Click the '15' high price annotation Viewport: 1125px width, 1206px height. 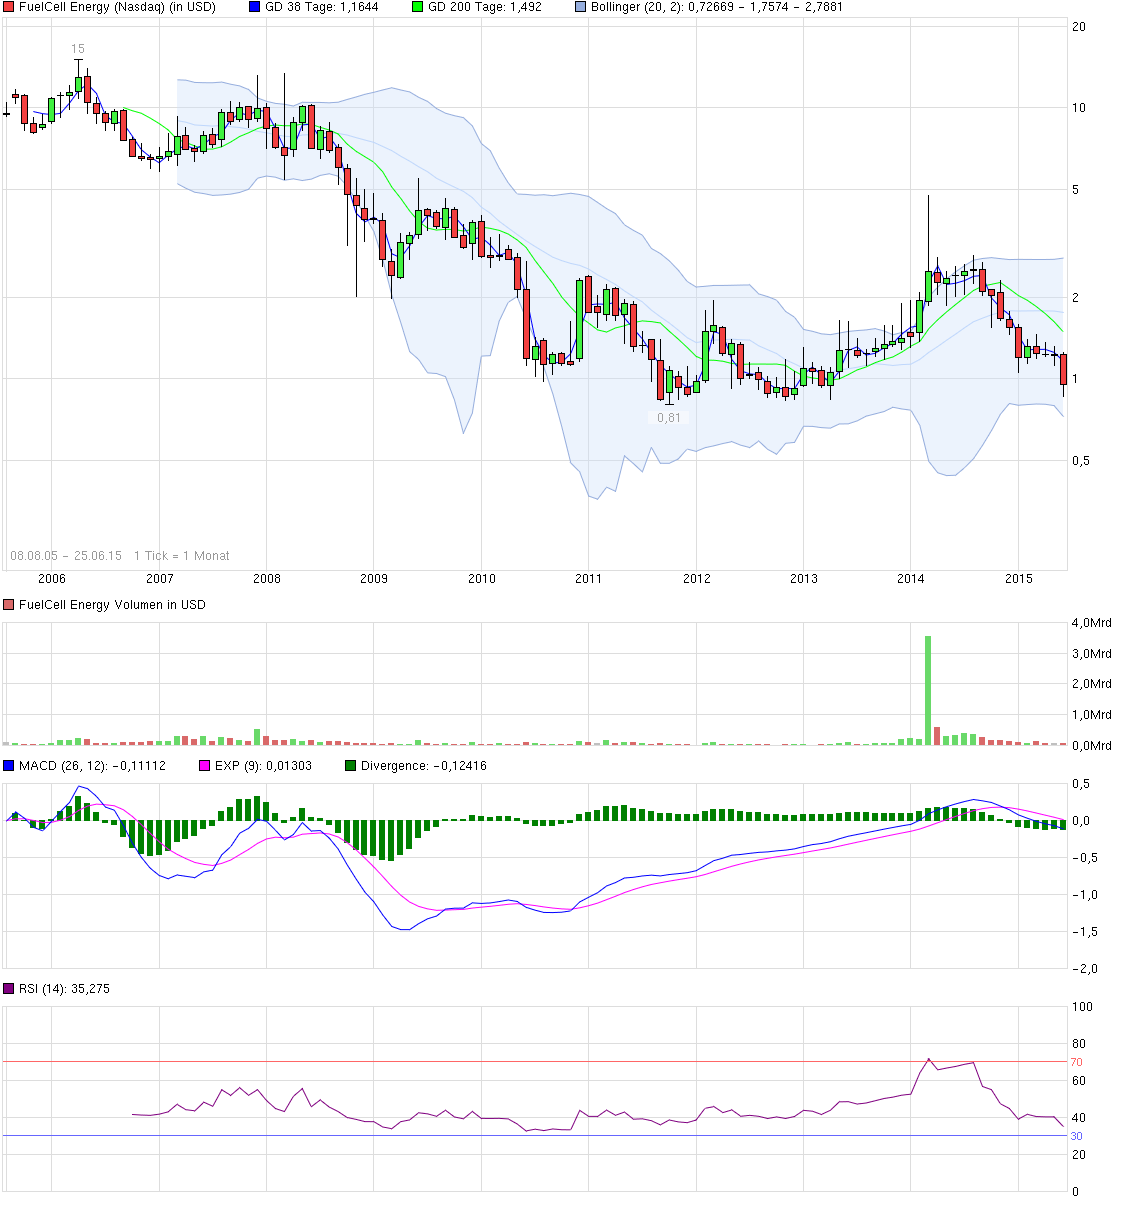click(78, 49)
